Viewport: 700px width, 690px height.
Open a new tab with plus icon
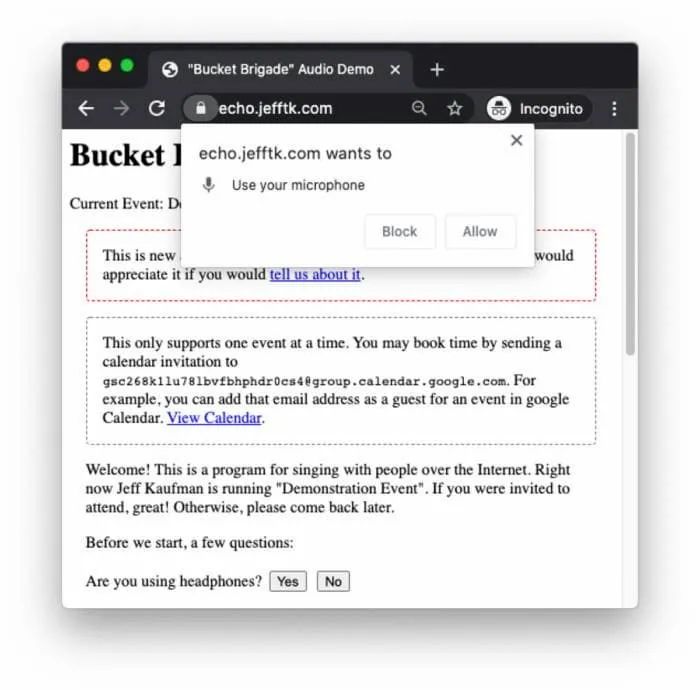(437, 70)
